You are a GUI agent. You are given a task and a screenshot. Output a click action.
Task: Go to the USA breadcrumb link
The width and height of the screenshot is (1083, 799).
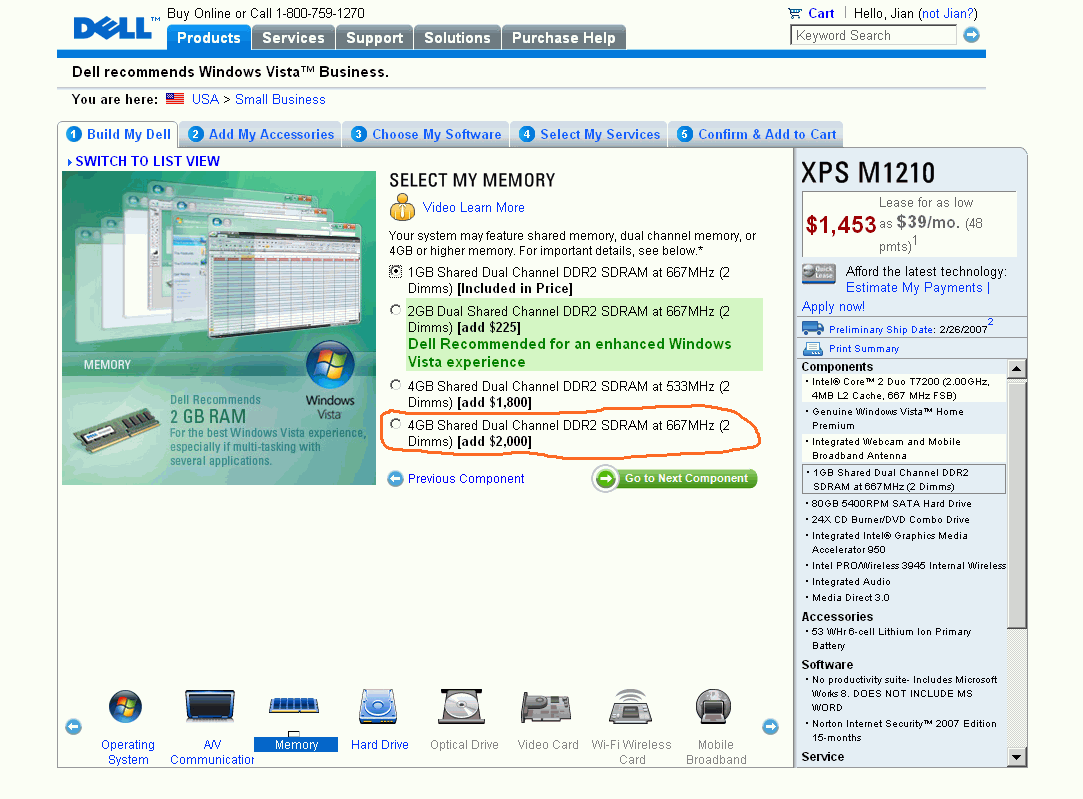point(205,99)
